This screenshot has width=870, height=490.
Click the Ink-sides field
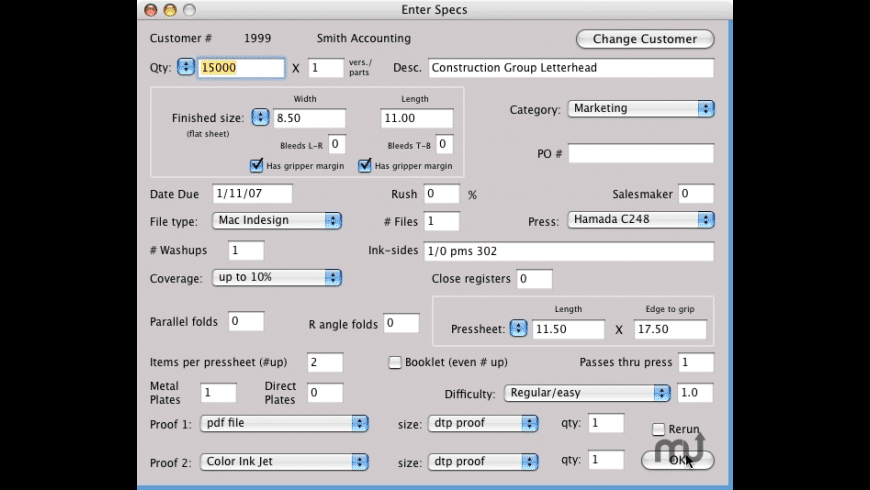click(x=569, y=251)
